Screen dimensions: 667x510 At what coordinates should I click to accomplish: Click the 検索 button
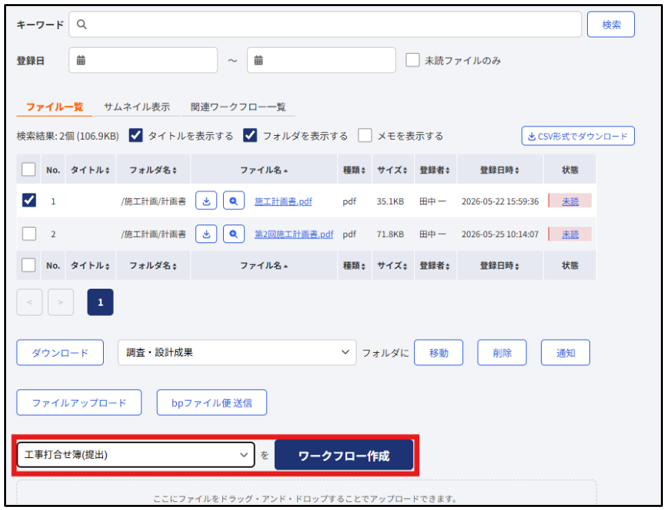(x=611, y=25)
